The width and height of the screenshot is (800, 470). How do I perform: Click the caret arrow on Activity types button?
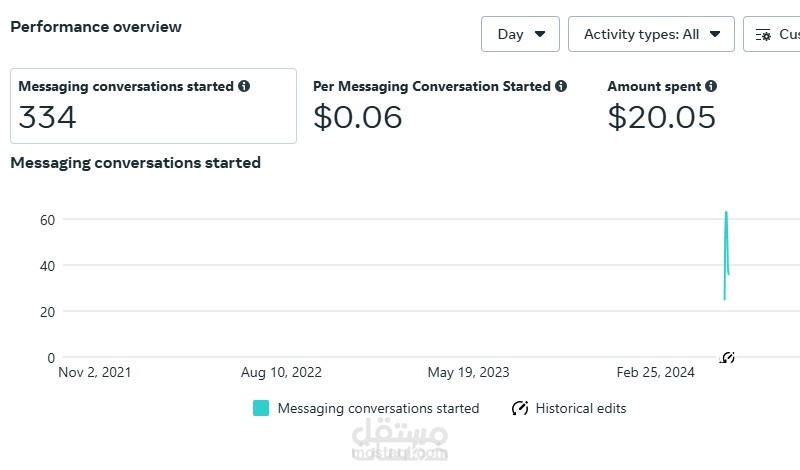coord(715,34)
